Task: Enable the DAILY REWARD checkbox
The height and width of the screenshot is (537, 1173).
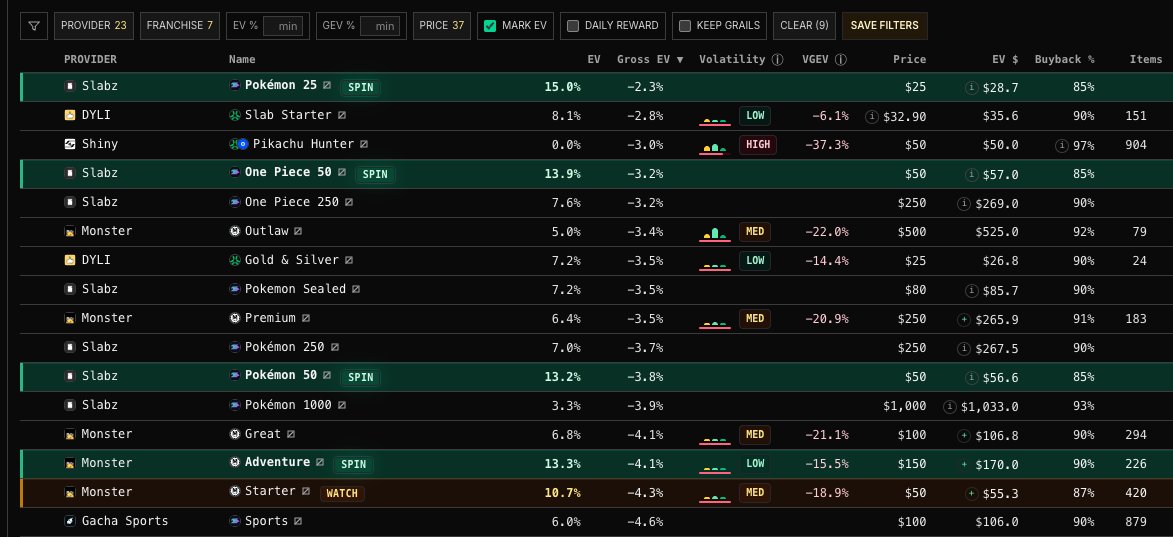Action: (573, 25)
